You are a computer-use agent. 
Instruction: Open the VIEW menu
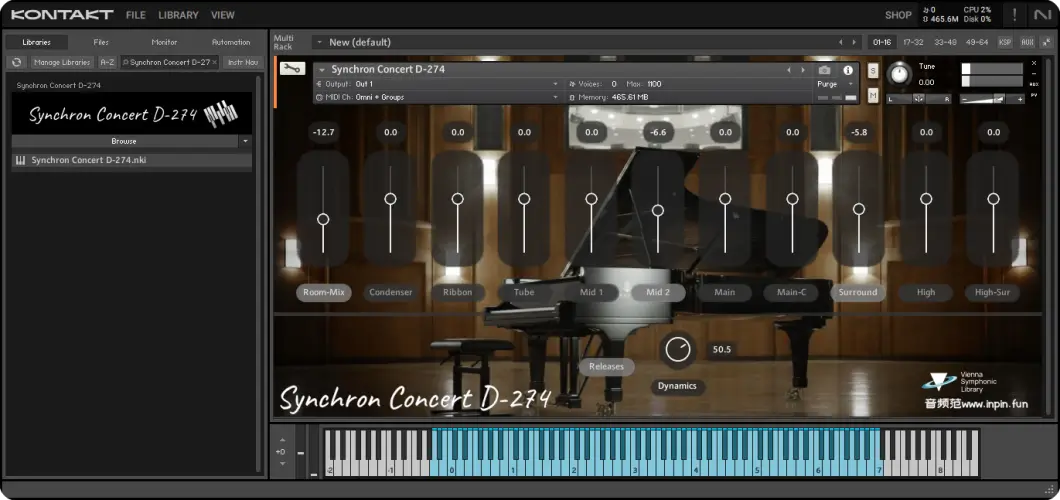223,15
